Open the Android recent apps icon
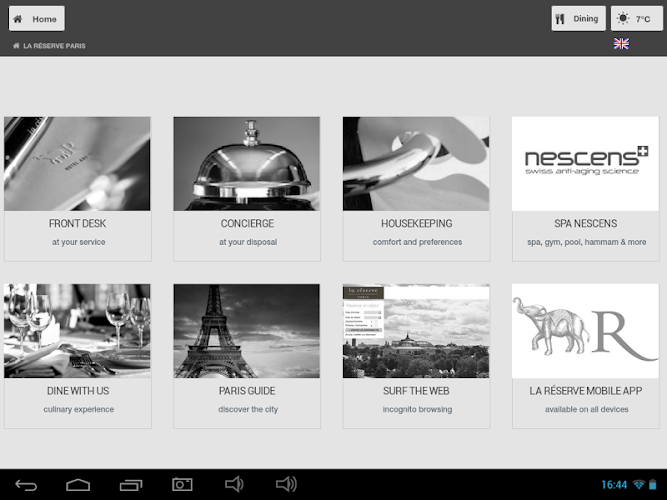 pyautogui.click(x=131, y=485)
